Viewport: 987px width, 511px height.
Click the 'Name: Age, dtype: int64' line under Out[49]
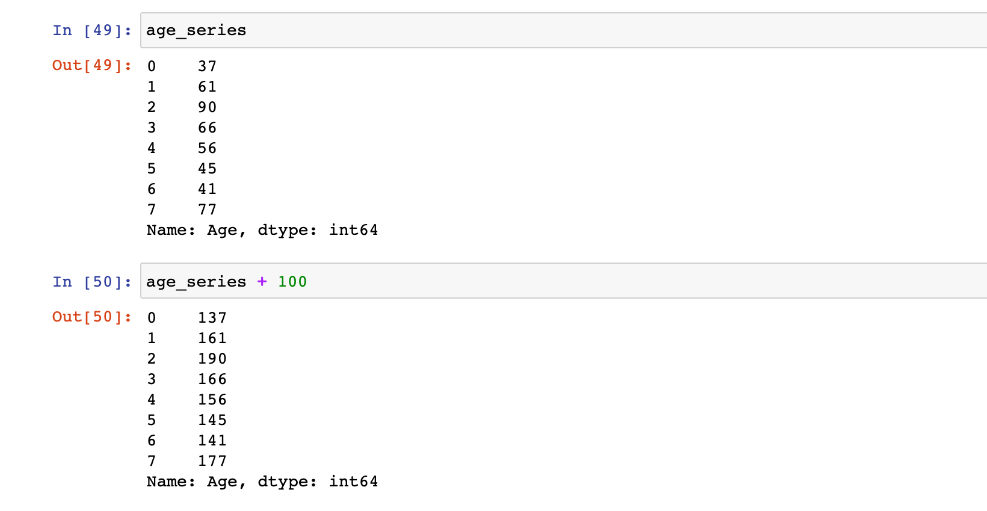point(262,230)
